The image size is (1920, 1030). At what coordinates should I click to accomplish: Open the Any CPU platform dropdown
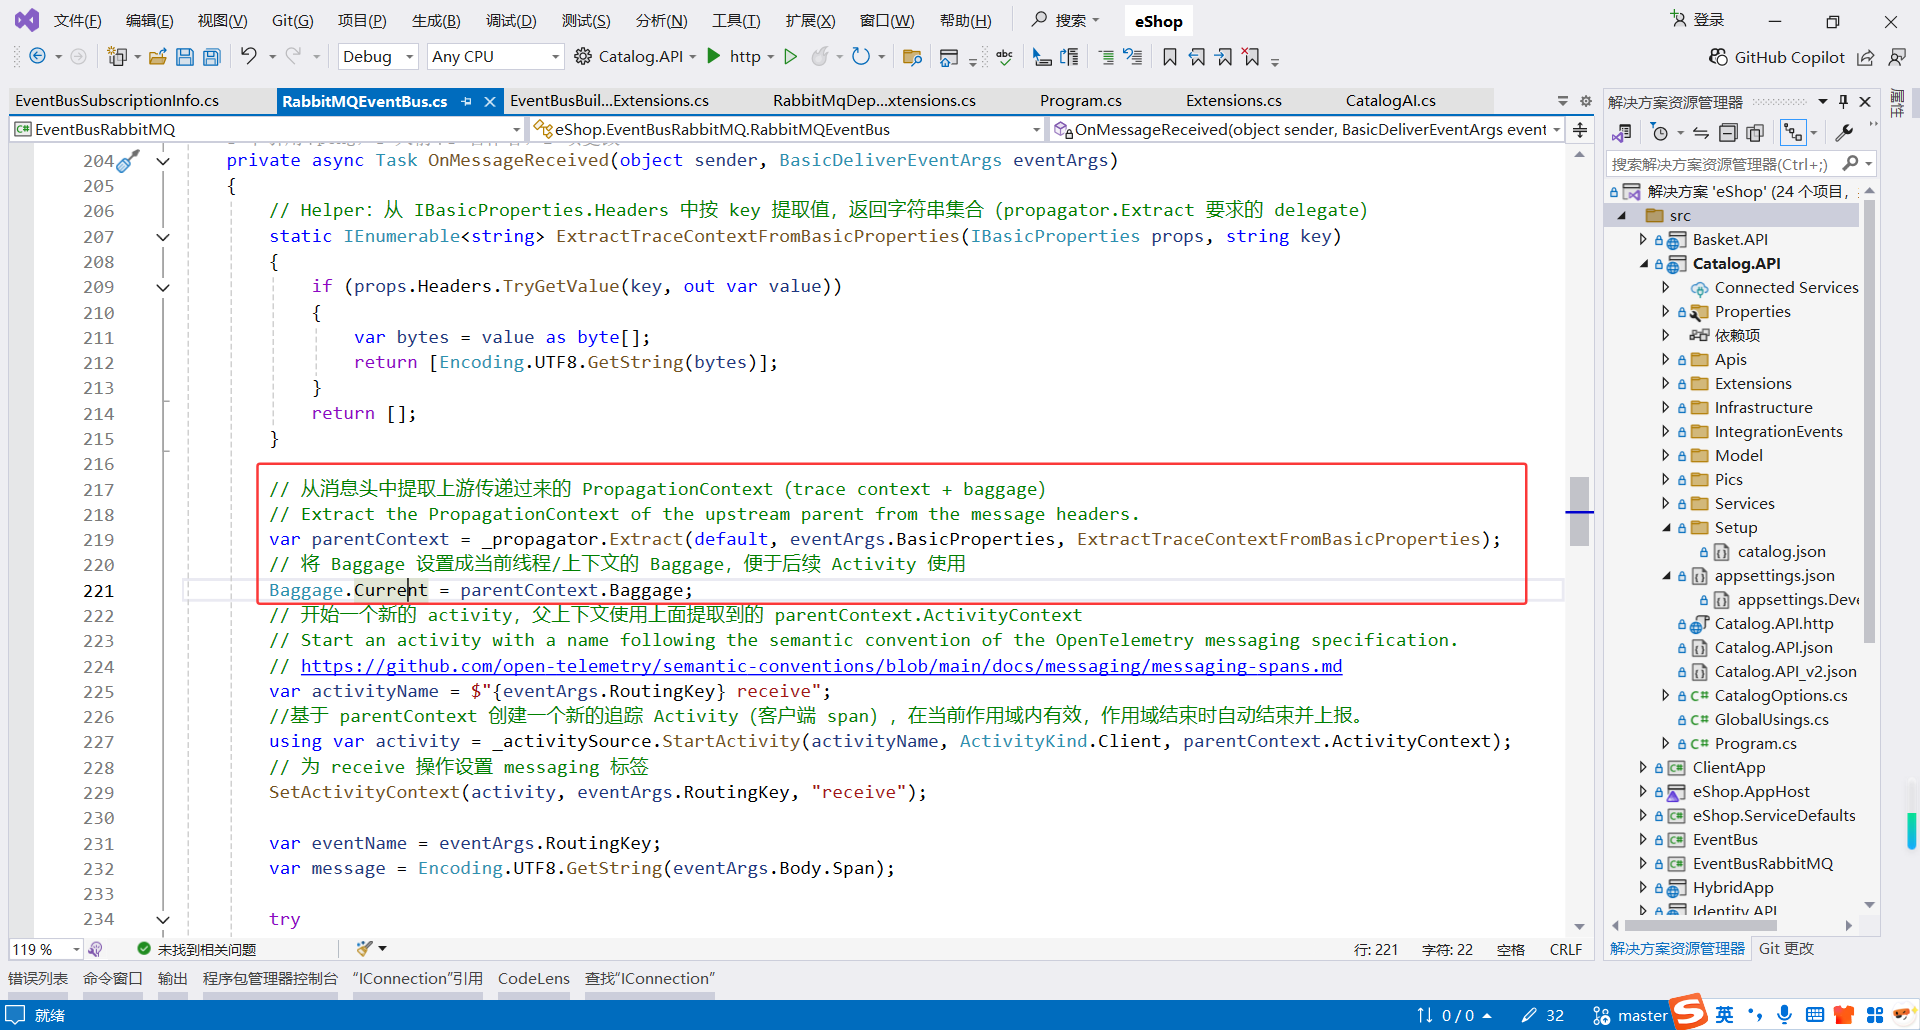pos(493,57)
